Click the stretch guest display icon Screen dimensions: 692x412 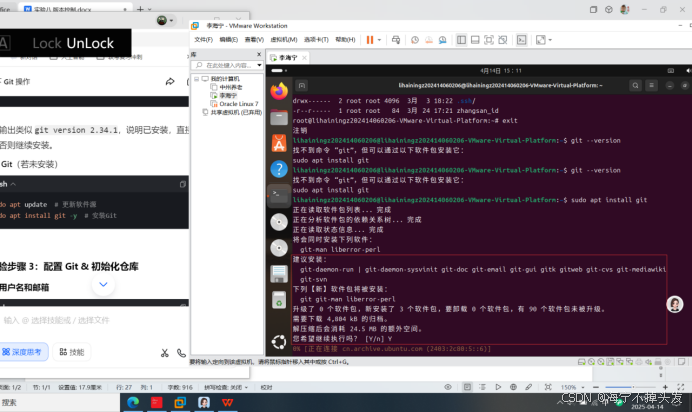coord(541,40)
